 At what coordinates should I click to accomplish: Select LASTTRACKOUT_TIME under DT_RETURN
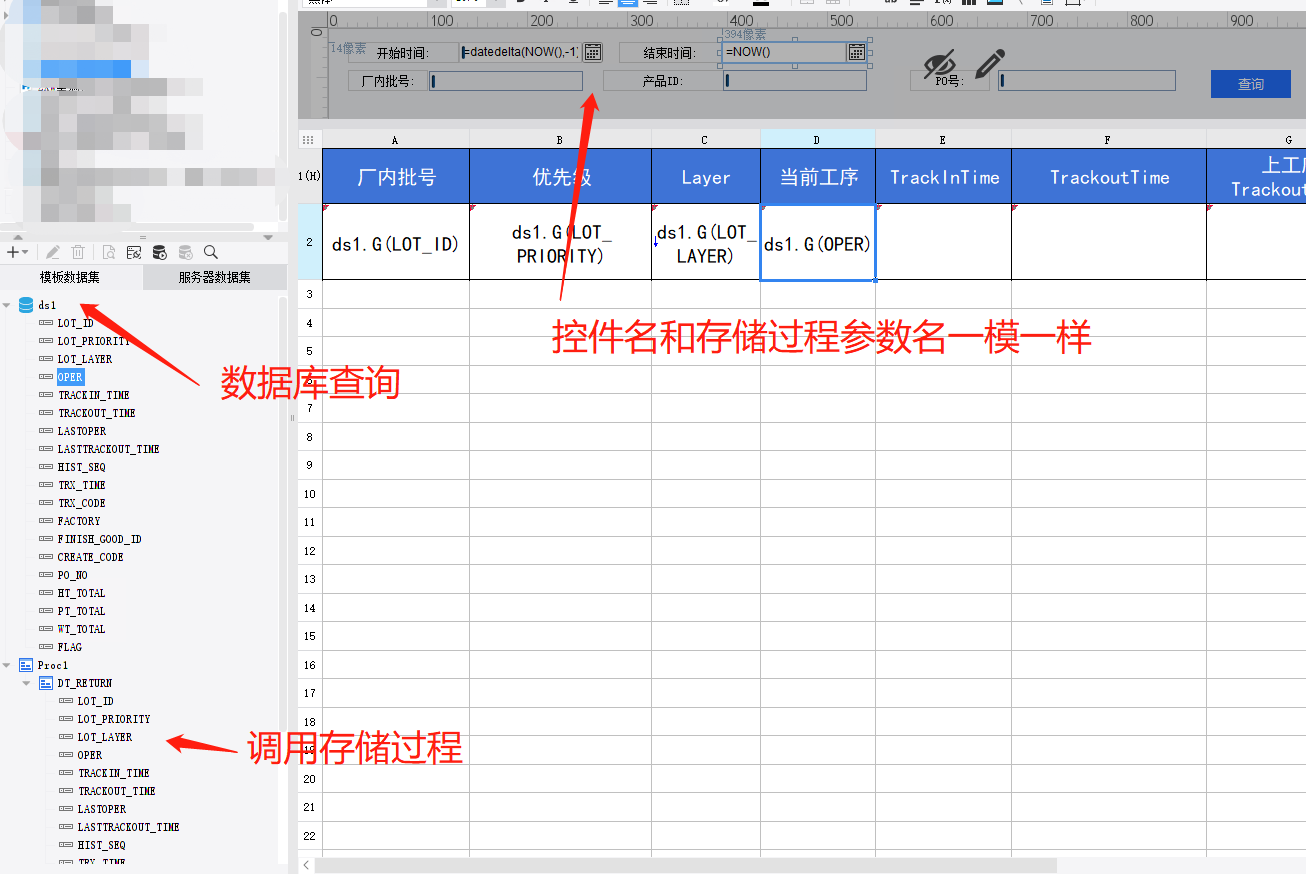(x=128, y=827)
